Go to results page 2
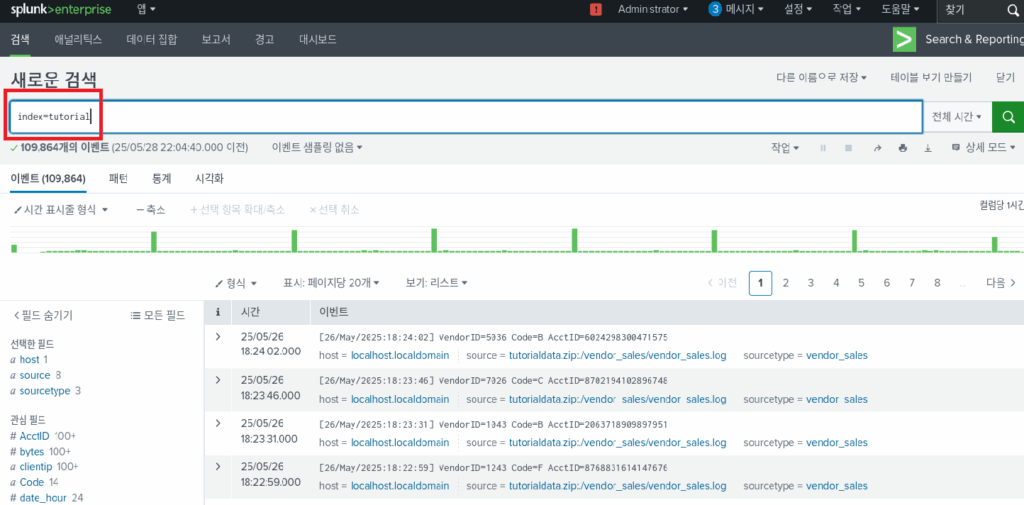The height and width of the screenshot is (505, 1024). tap(786, 283)
